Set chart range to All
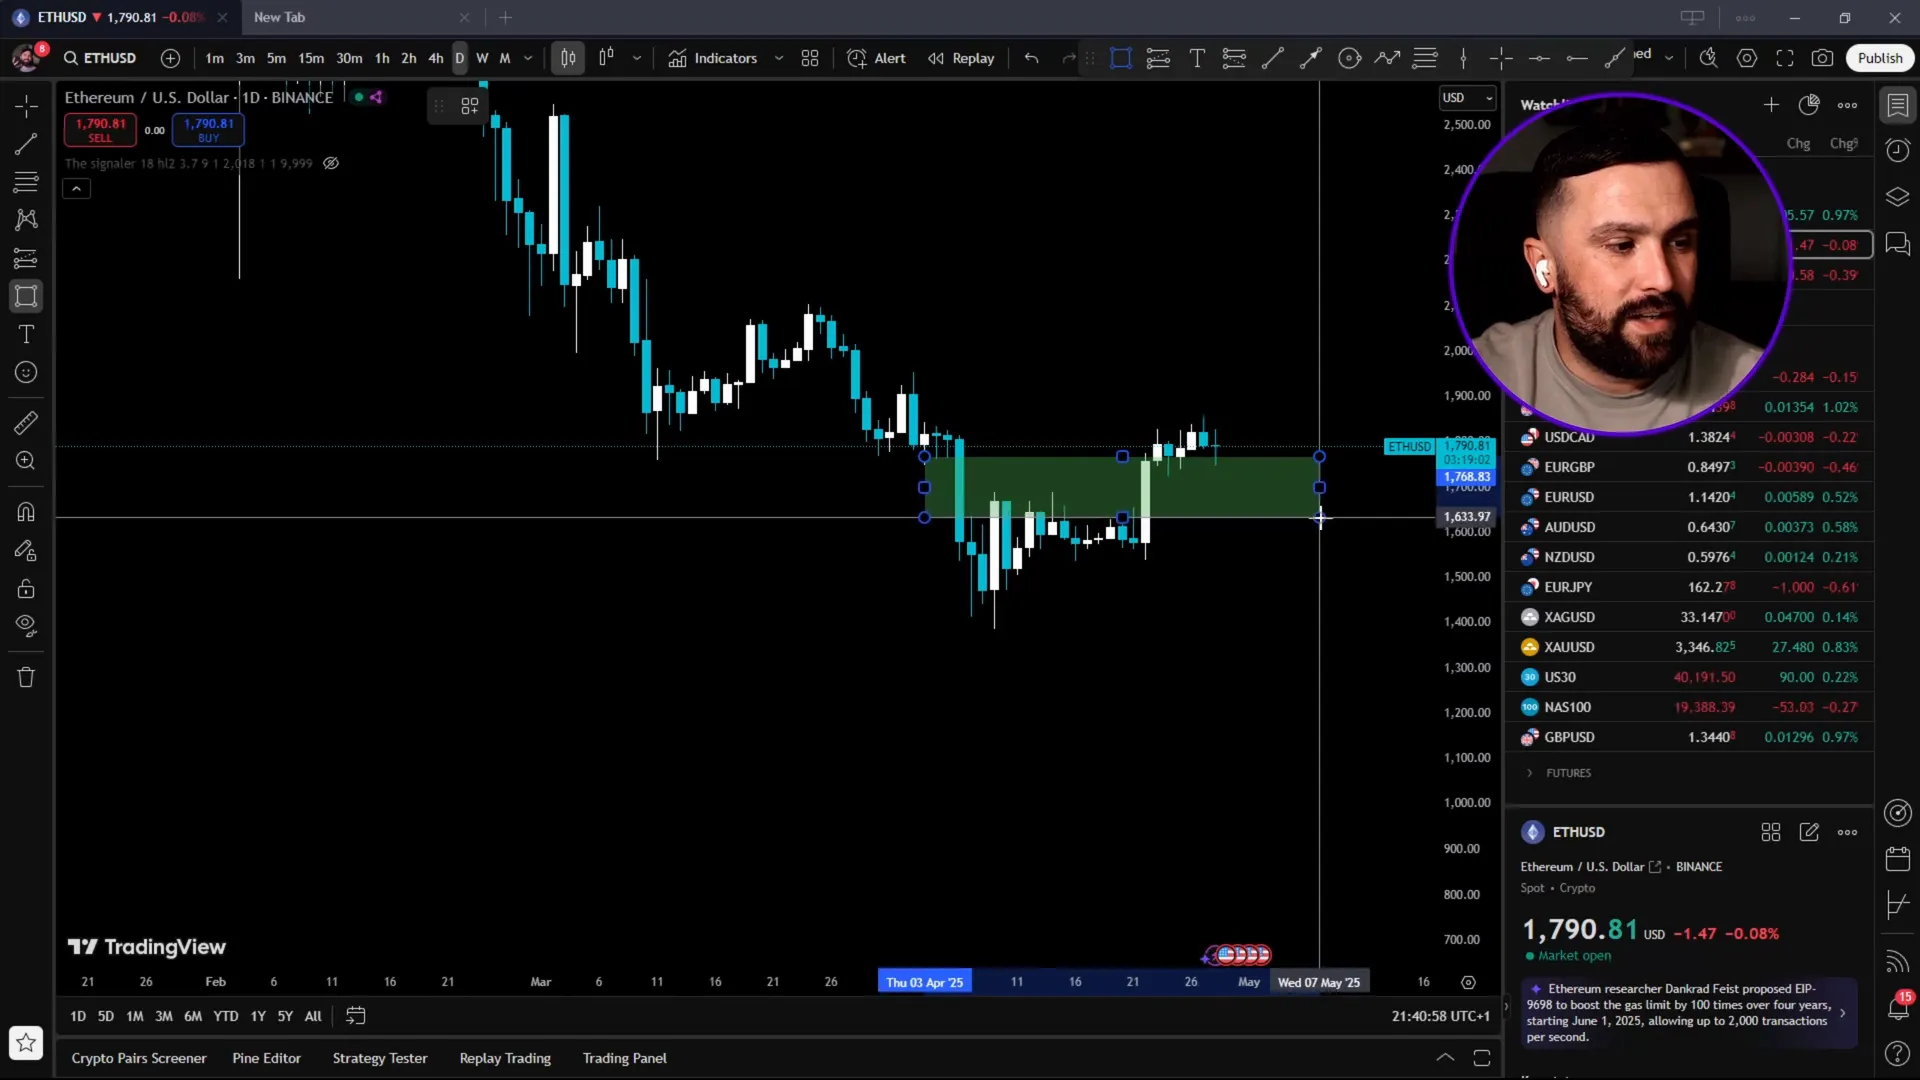The height and width of the screenshot is (1080, 1920). pos(313,1016)
